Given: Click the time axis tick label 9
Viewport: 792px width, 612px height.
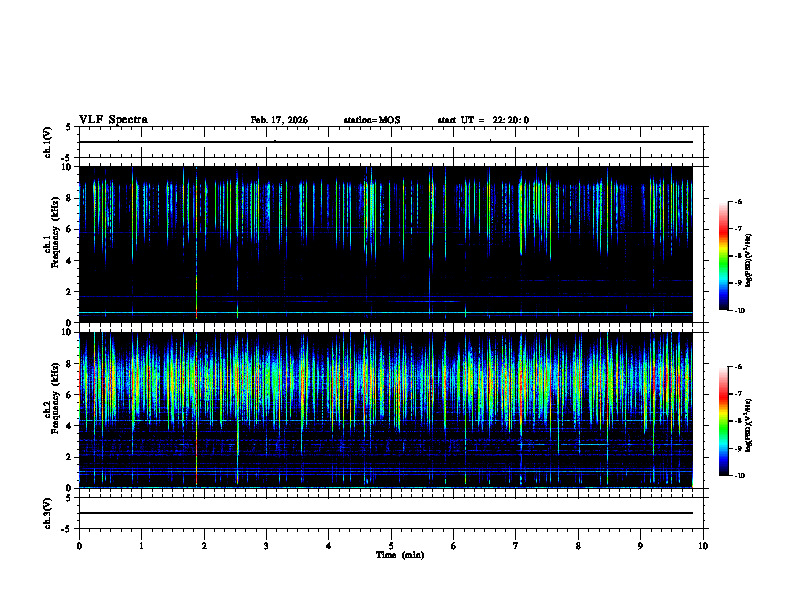Looking at the screenshot, I should [x=640, y=546].
